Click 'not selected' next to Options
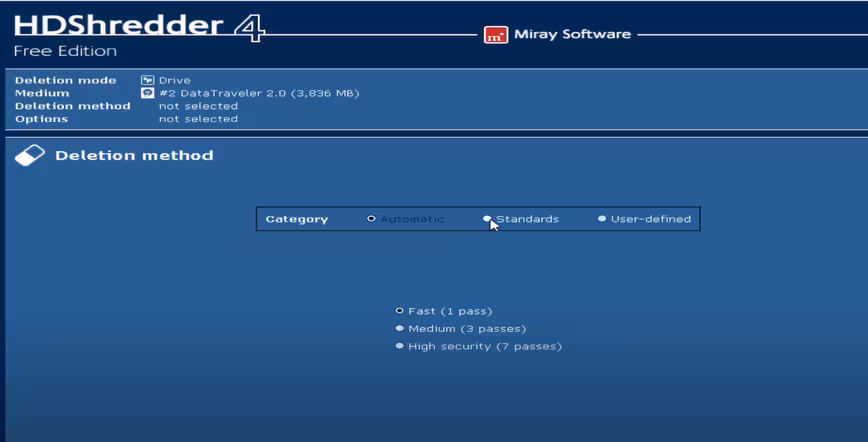The height and width of the screenshot is (442, 868). tap(198, 119)
